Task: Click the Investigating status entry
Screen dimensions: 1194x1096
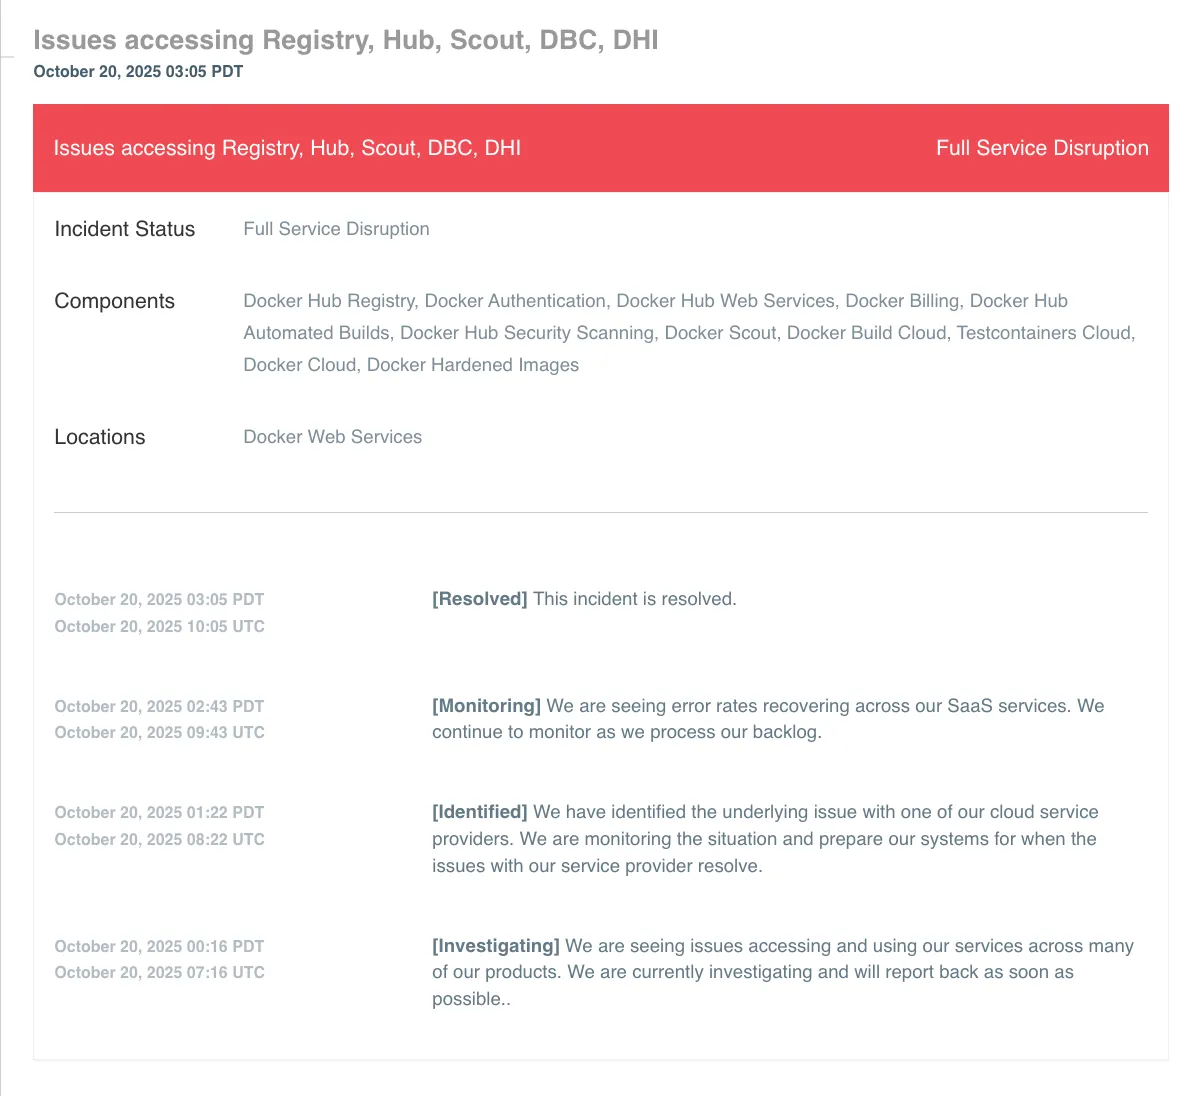Action: [x=782, y=971]
